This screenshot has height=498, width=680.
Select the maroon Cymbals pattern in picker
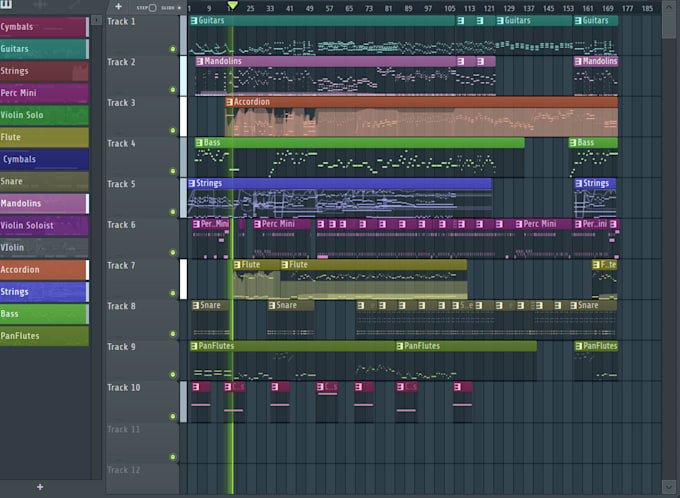pos(44,27)
